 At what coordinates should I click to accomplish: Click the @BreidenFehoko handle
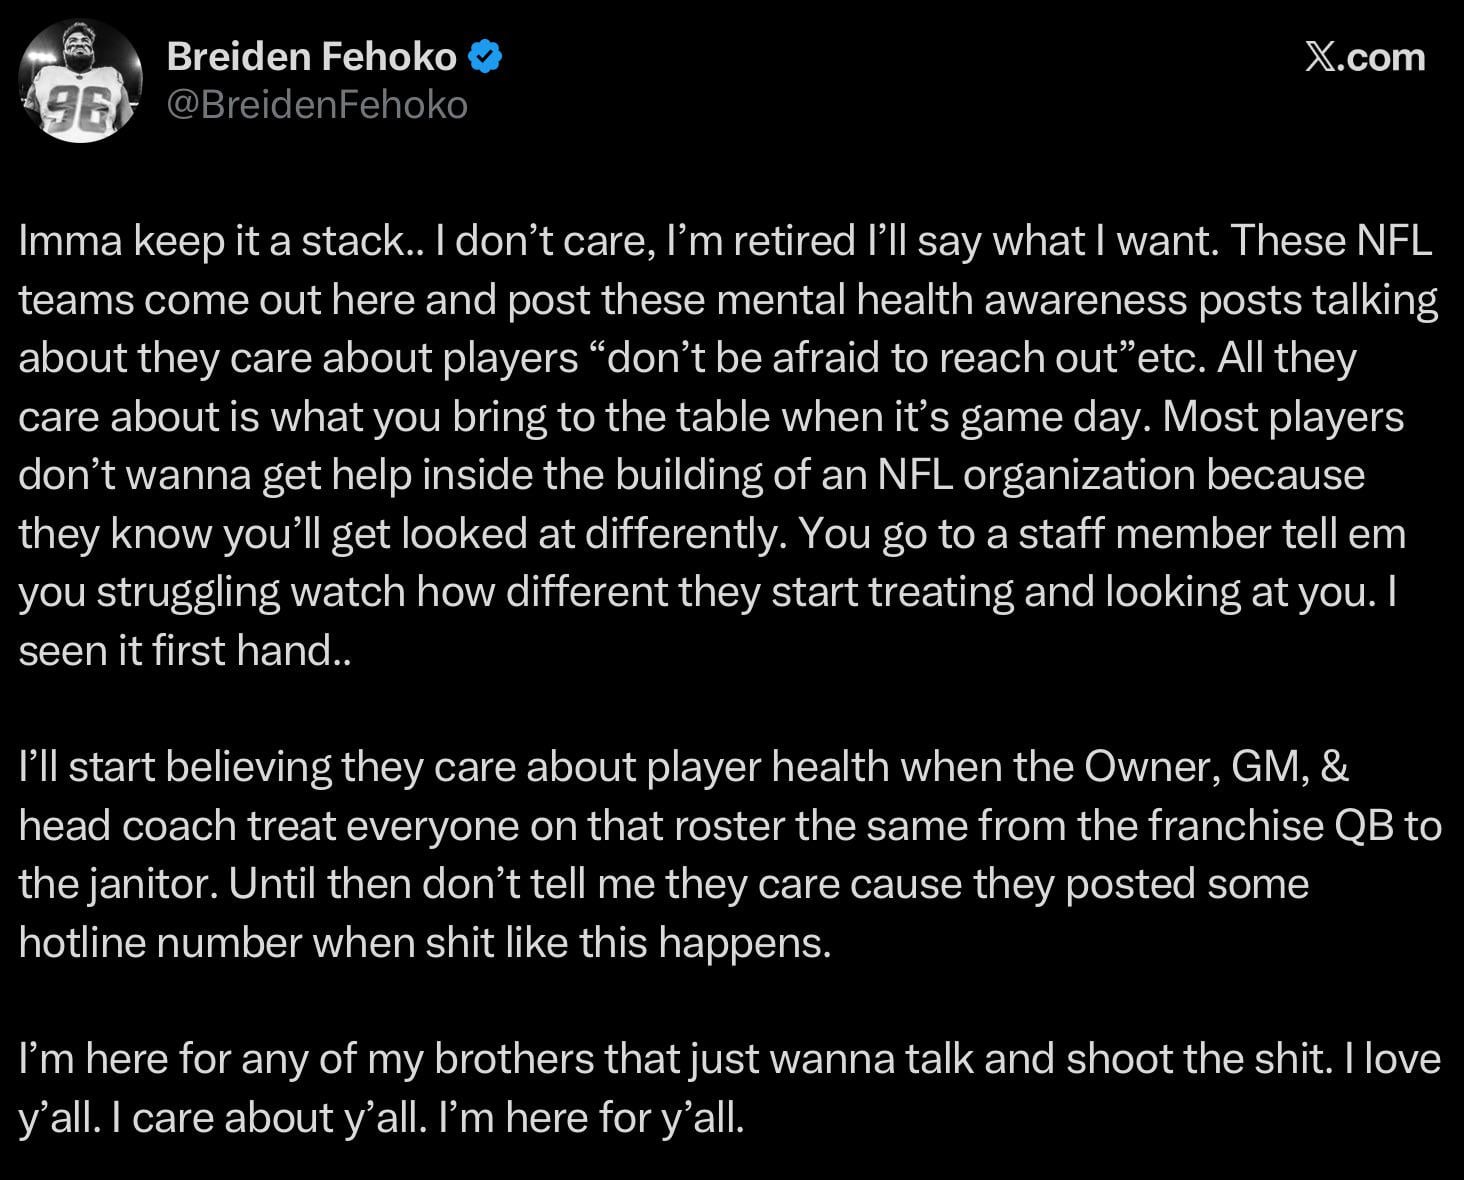click(x=317, y=105)
